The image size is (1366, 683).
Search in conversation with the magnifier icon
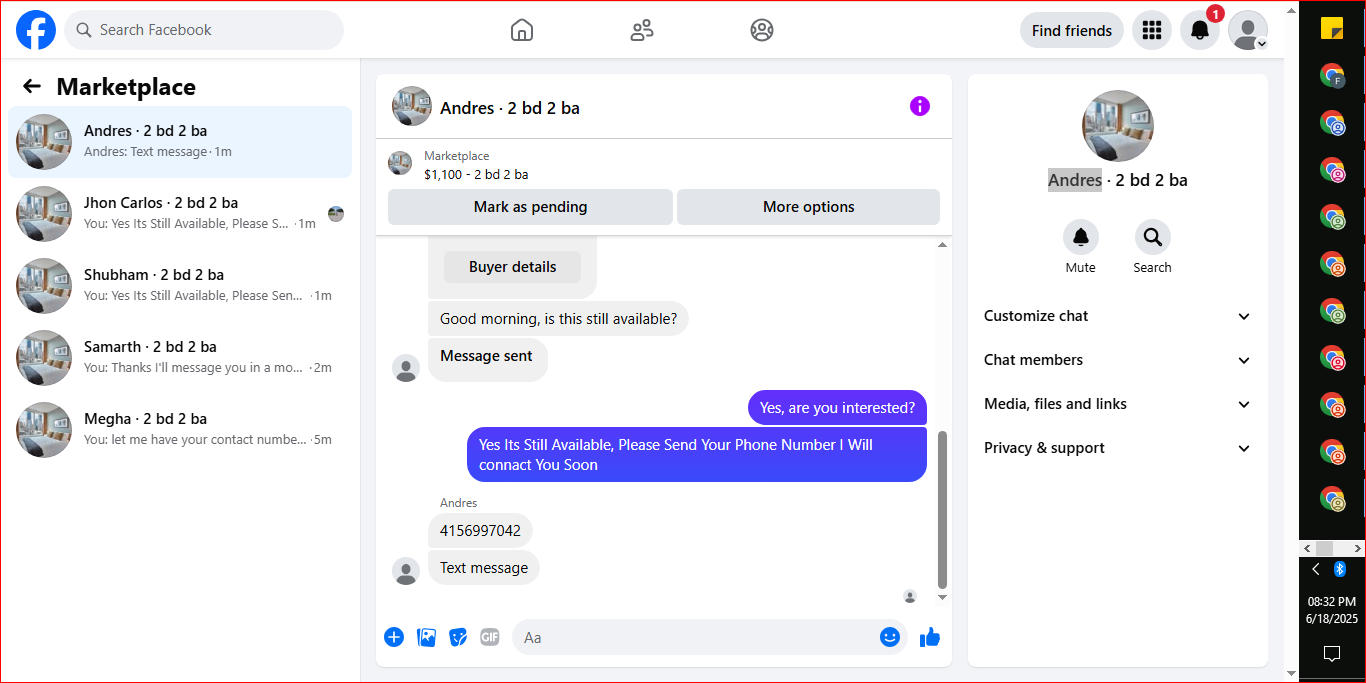pos(1153,237)
